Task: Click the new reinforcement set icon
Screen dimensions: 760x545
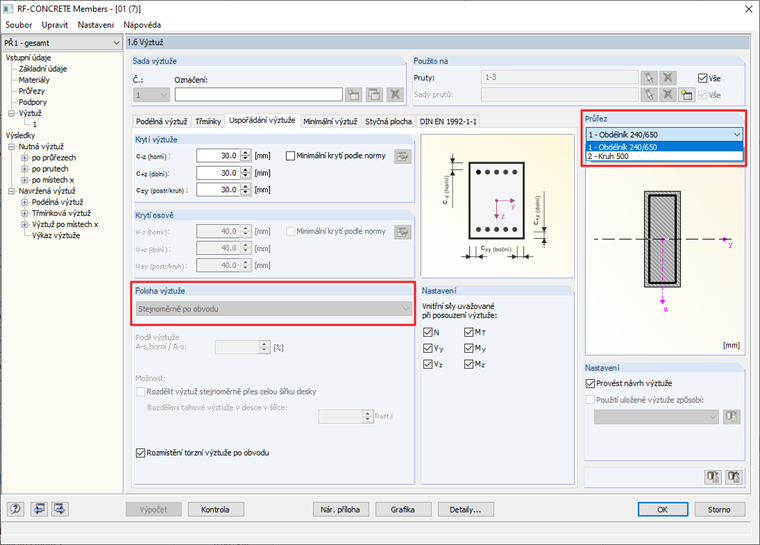Action: 354,95
